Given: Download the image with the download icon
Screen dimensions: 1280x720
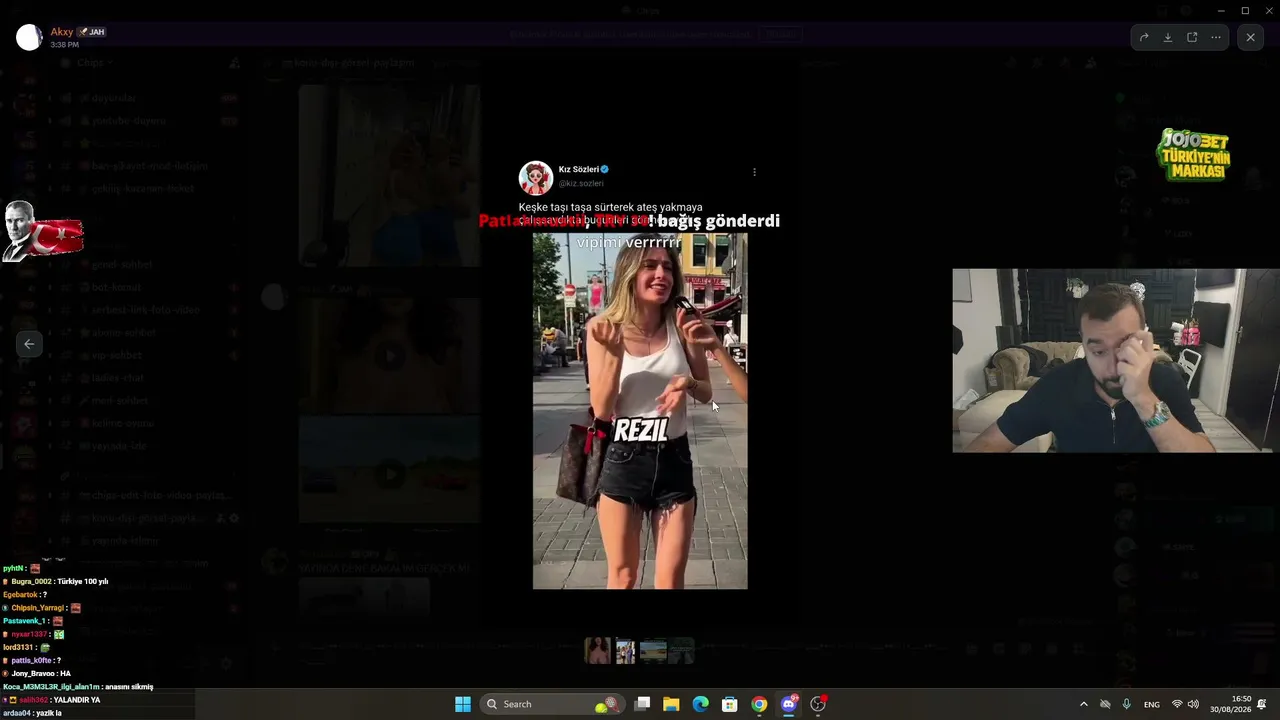Looking at the screenshot, I should click(x=1168, y=37).
